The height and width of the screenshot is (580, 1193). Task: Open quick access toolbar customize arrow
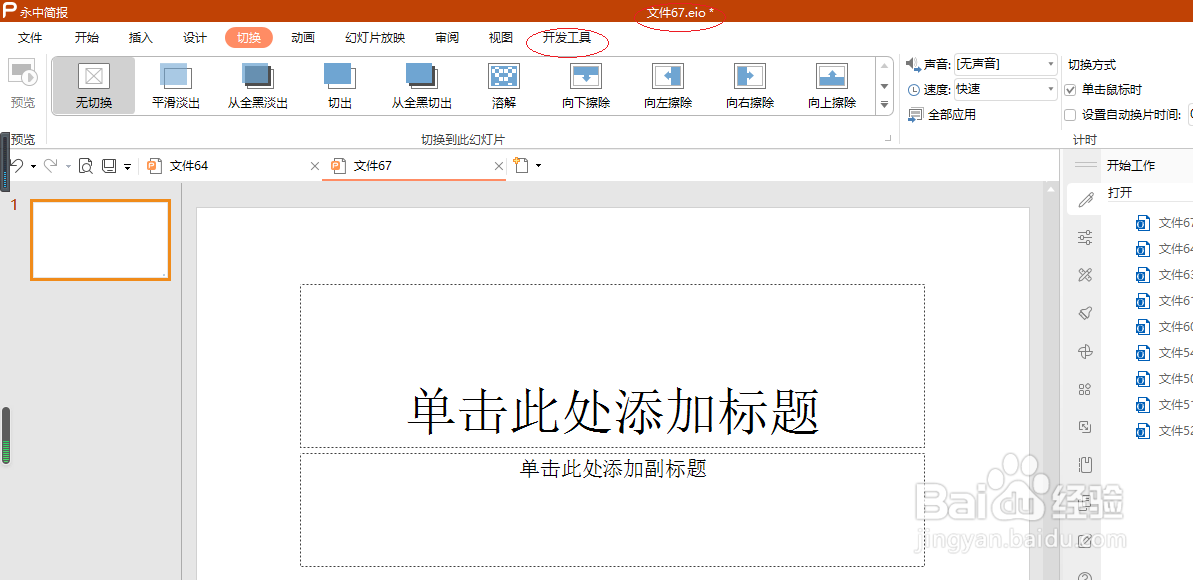pos(127,166)
